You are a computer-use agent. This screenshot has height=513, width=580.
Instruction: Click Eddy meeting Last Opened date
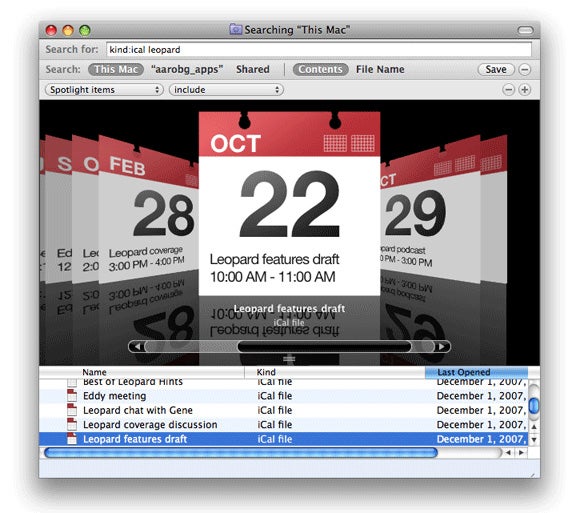pyautogui.click(x=481, y=396)
